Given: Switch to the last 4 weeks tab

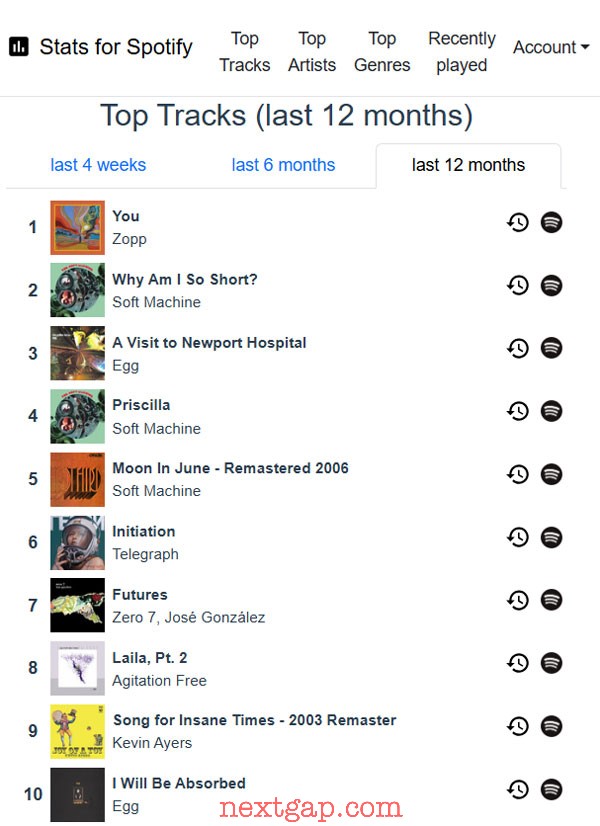Looking at the screenshot, I should click(98, 165).
